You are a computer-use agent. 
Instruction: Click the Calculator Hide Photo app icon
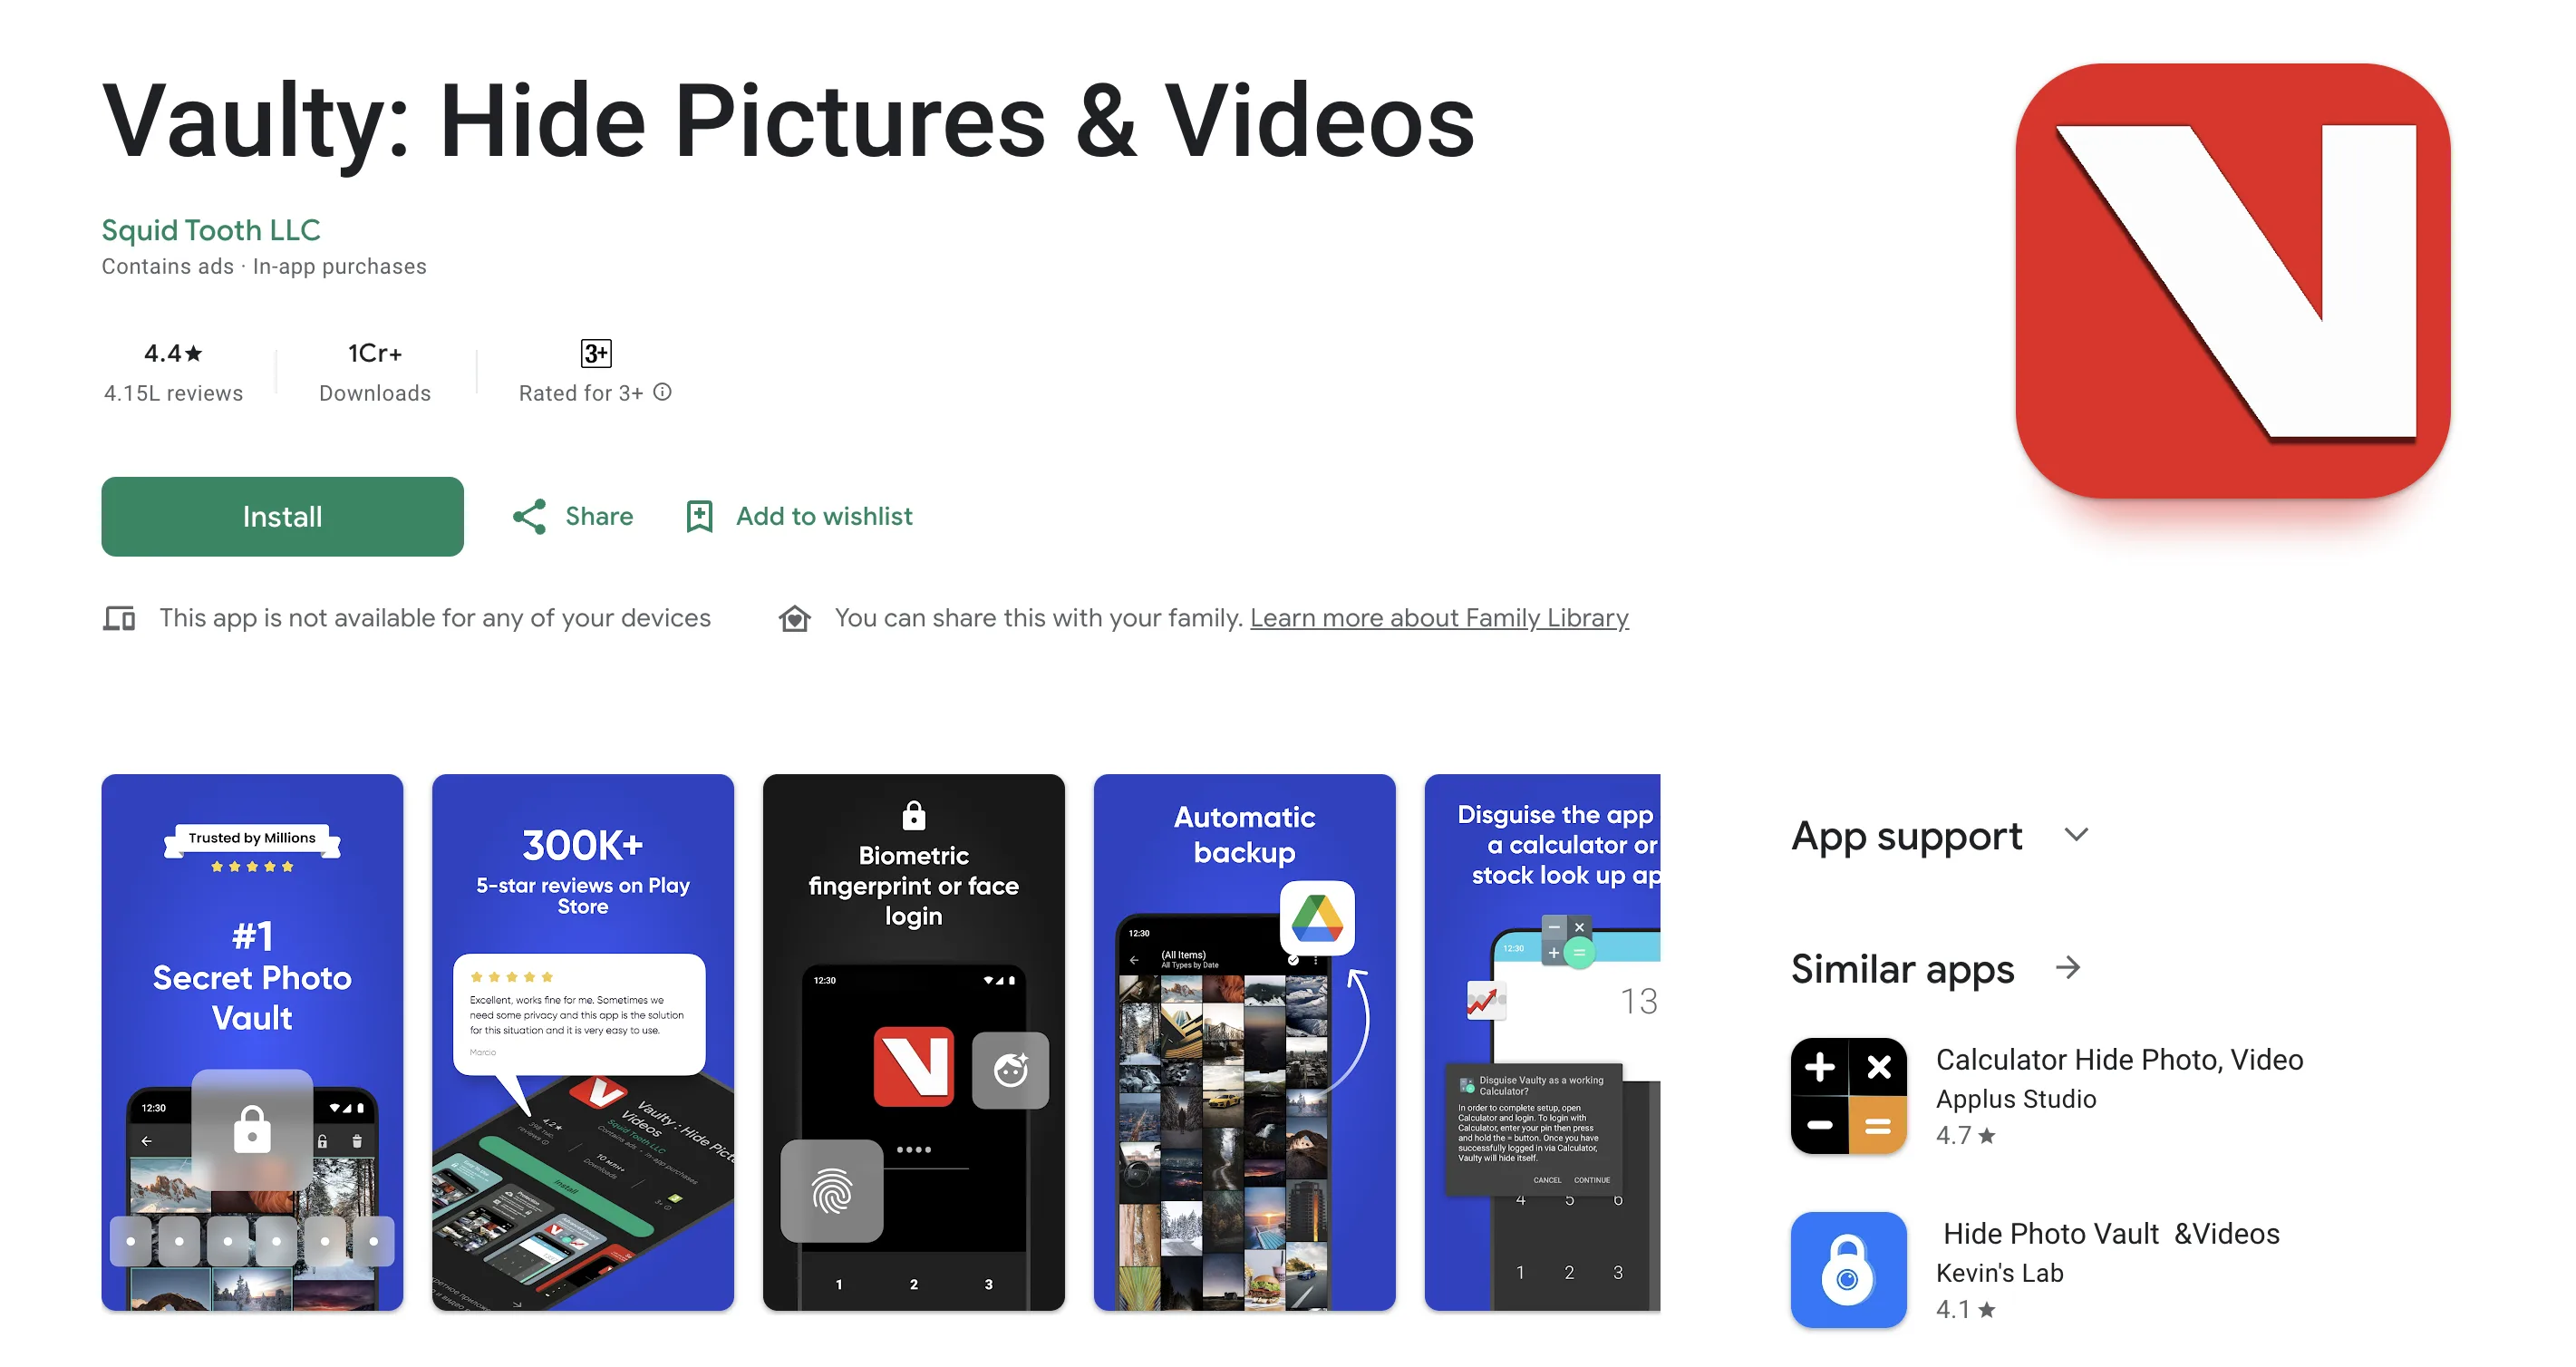point(1848,1098)
